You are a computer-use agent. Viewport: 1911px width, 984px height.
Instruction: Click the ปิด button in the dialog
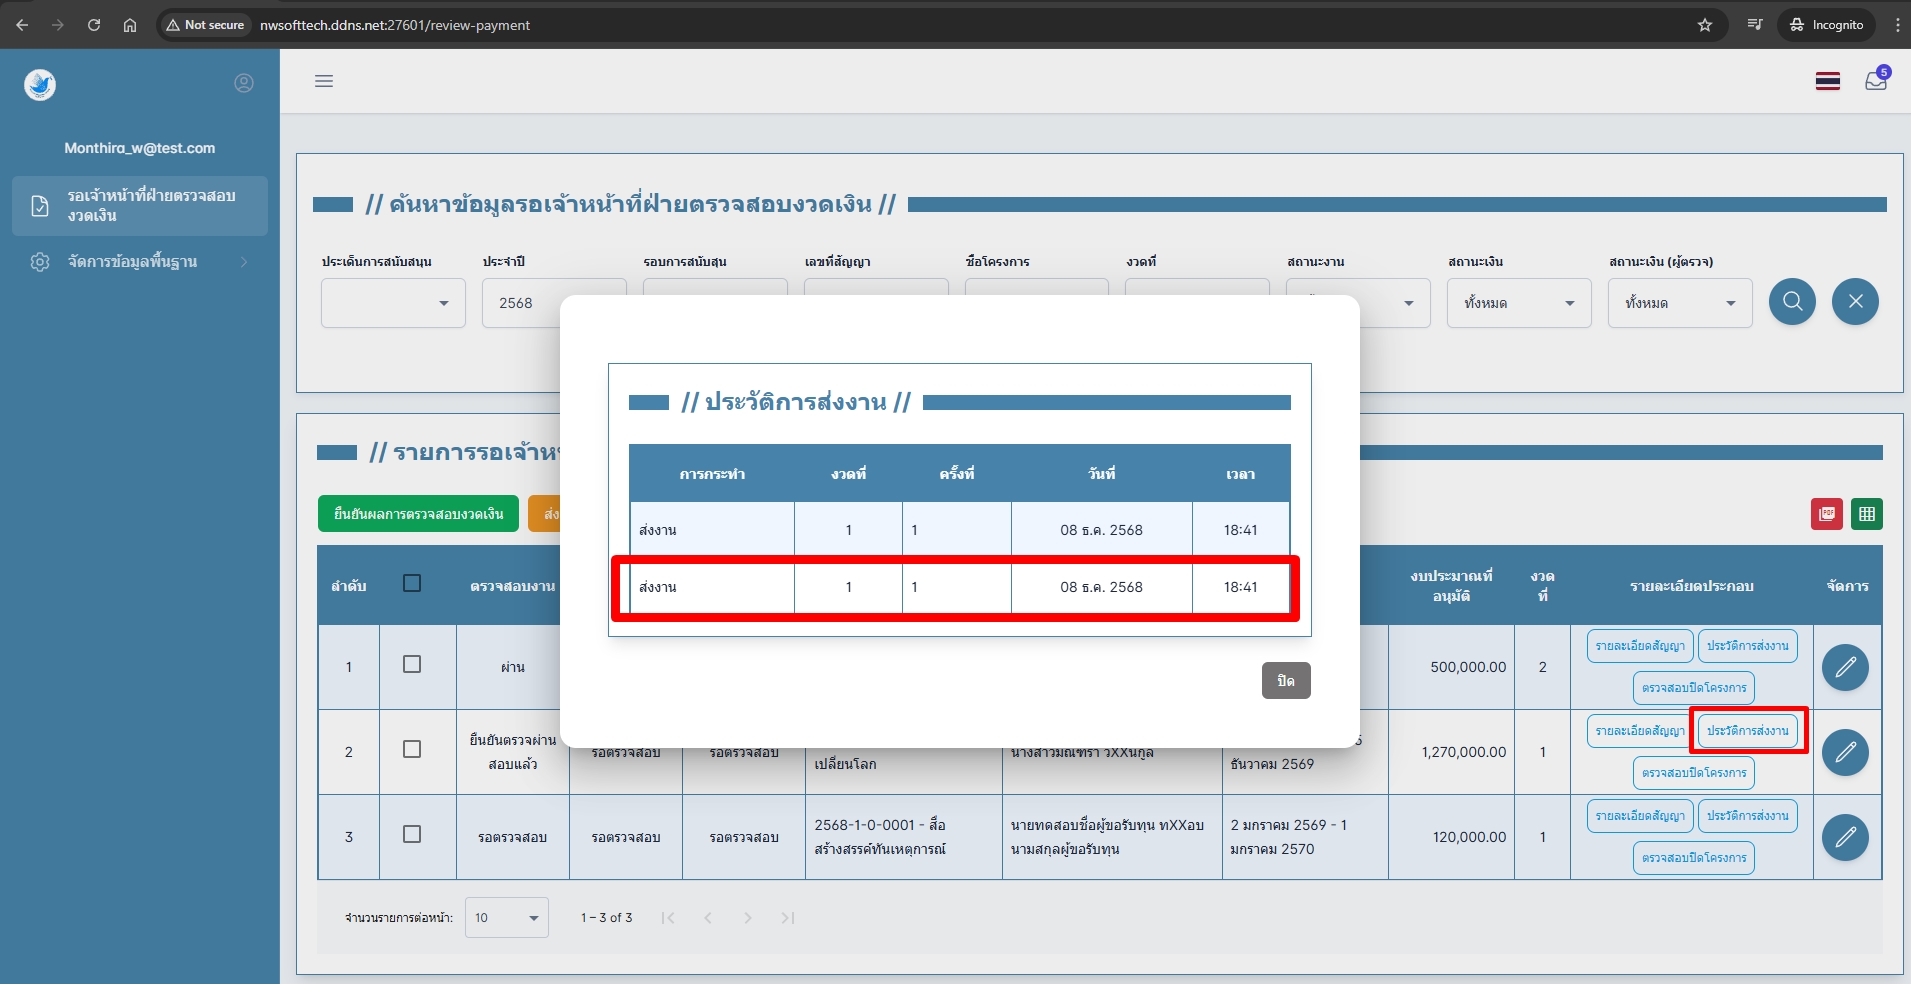[1286, 681]
